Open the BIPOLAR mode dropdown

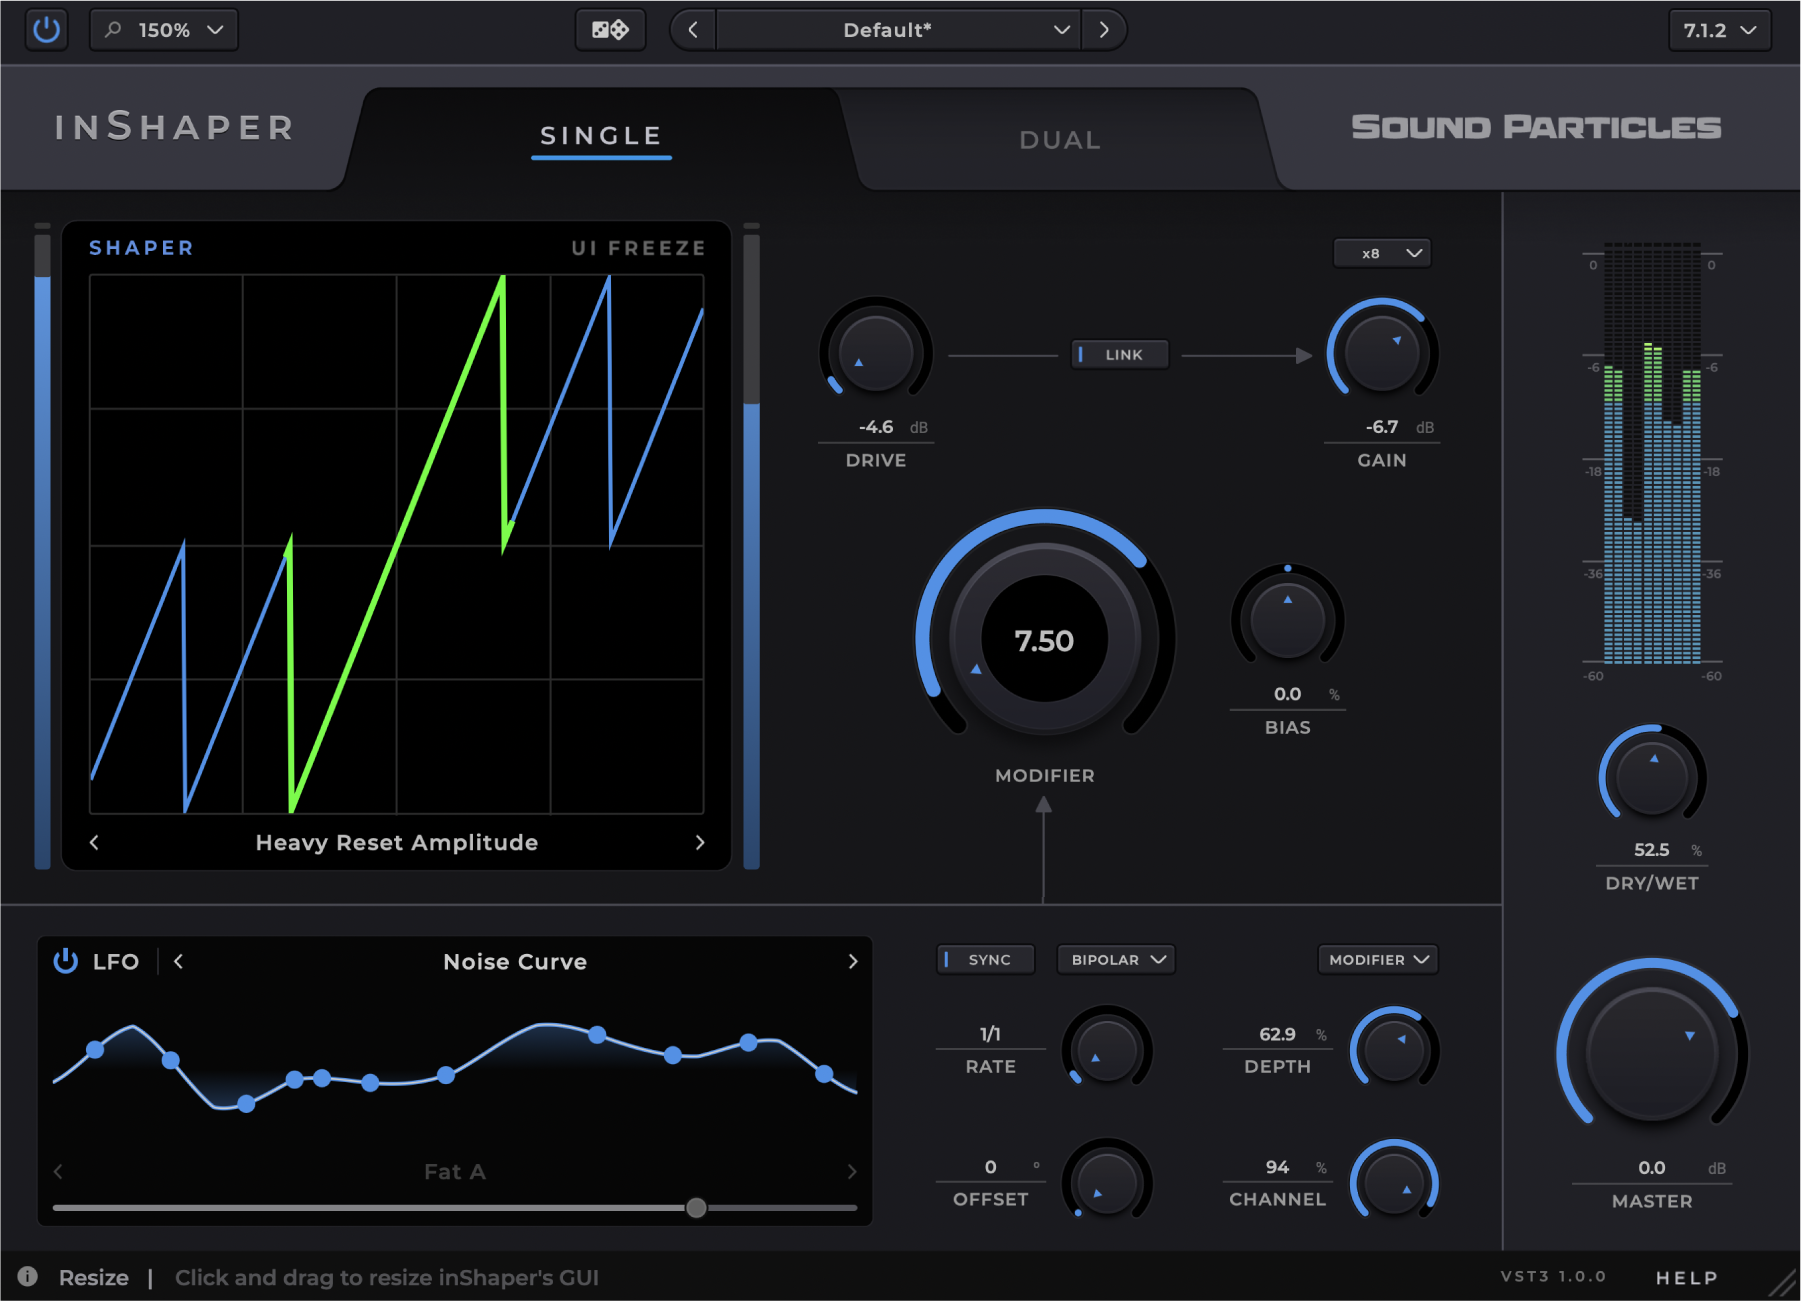tap(1116, 960)
